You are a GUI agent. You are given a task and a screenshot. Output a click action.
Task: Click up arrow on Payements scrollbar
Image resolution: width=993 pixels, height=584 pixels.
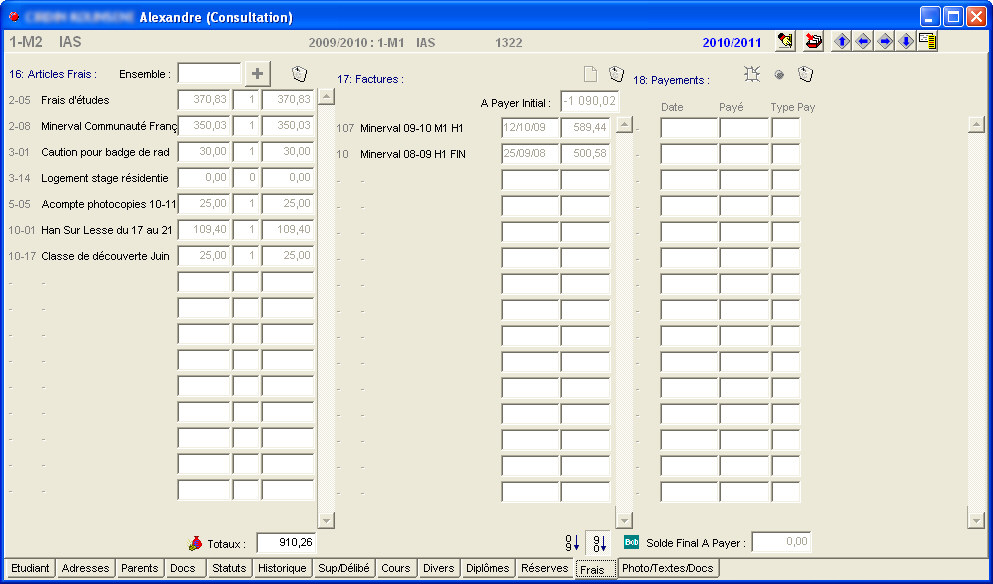pos(977,125)
